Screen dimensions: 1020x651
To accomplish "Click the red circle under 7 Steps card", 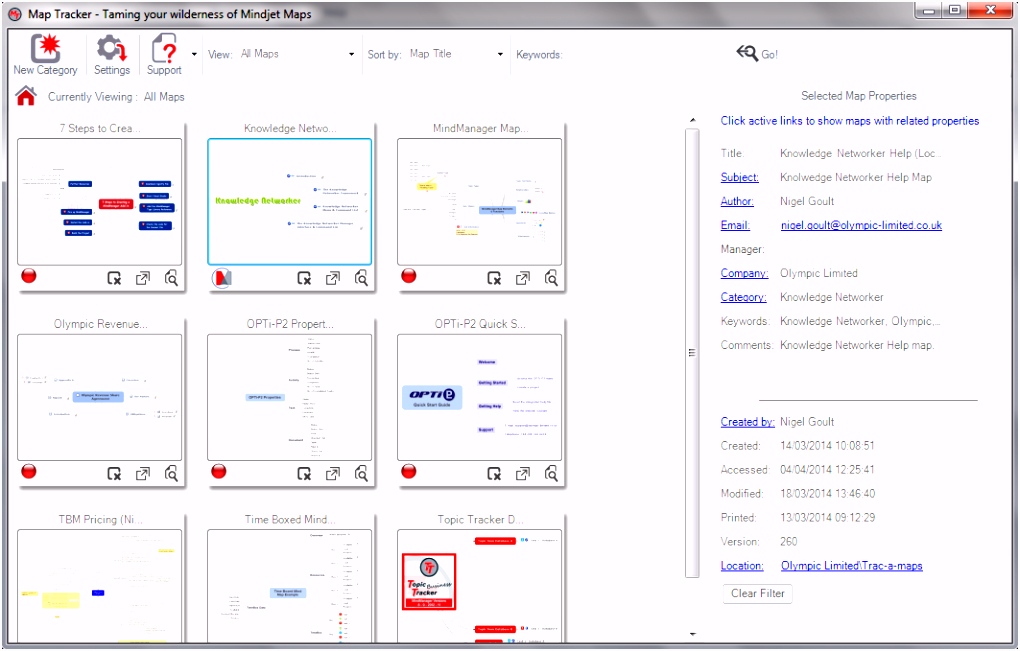I will click(x=29, y=276).
